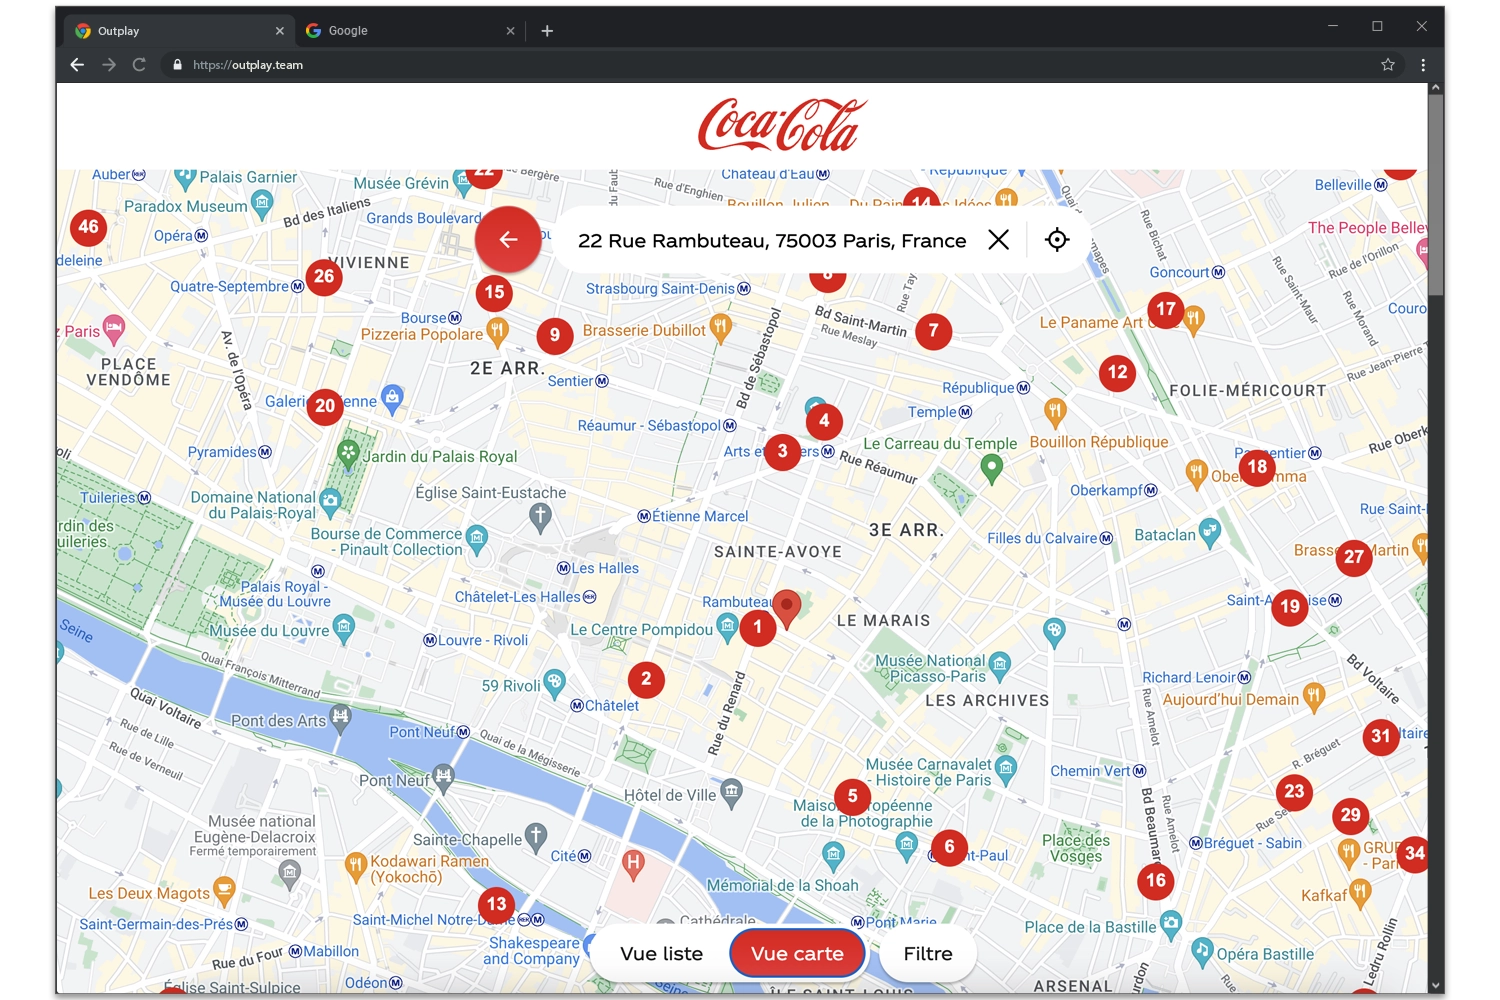1500x1000 pixels.
Task: Select map marker number 19
Action: click(1290, 607)
